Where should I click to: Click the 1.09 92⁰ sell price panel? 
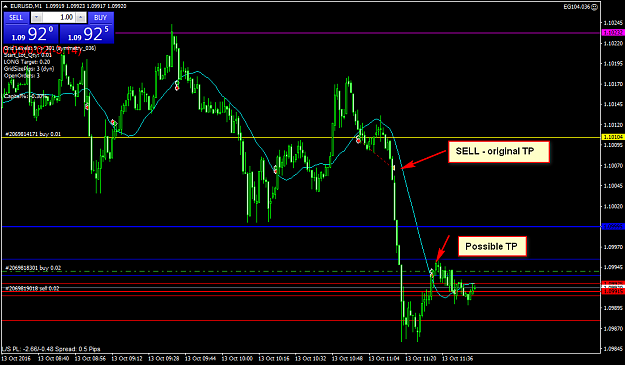coord(31,34)
